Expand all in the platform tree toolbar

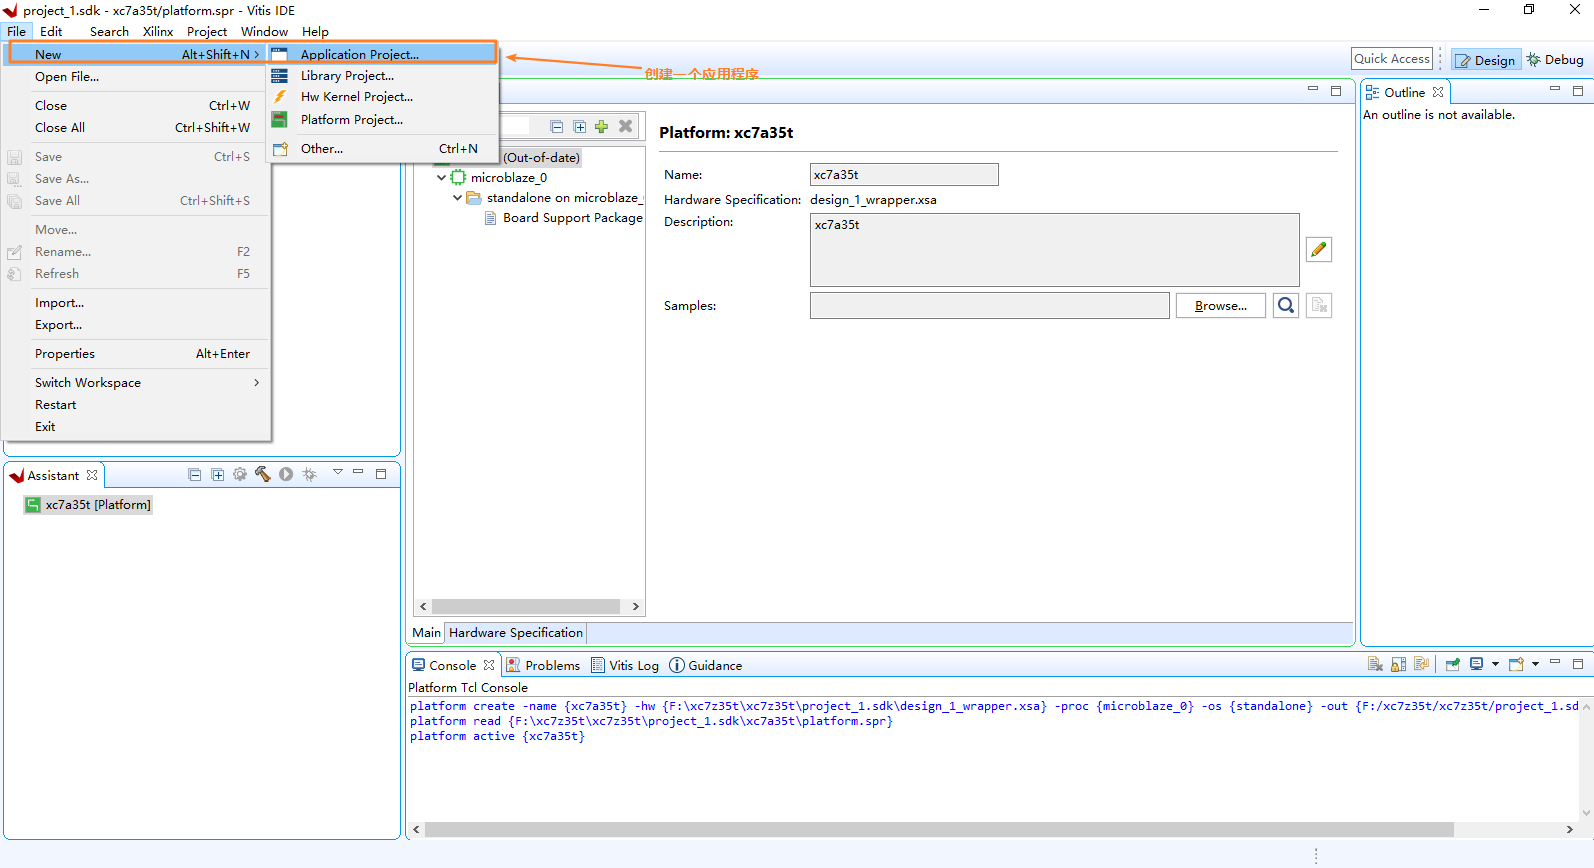tap(580, 127)
